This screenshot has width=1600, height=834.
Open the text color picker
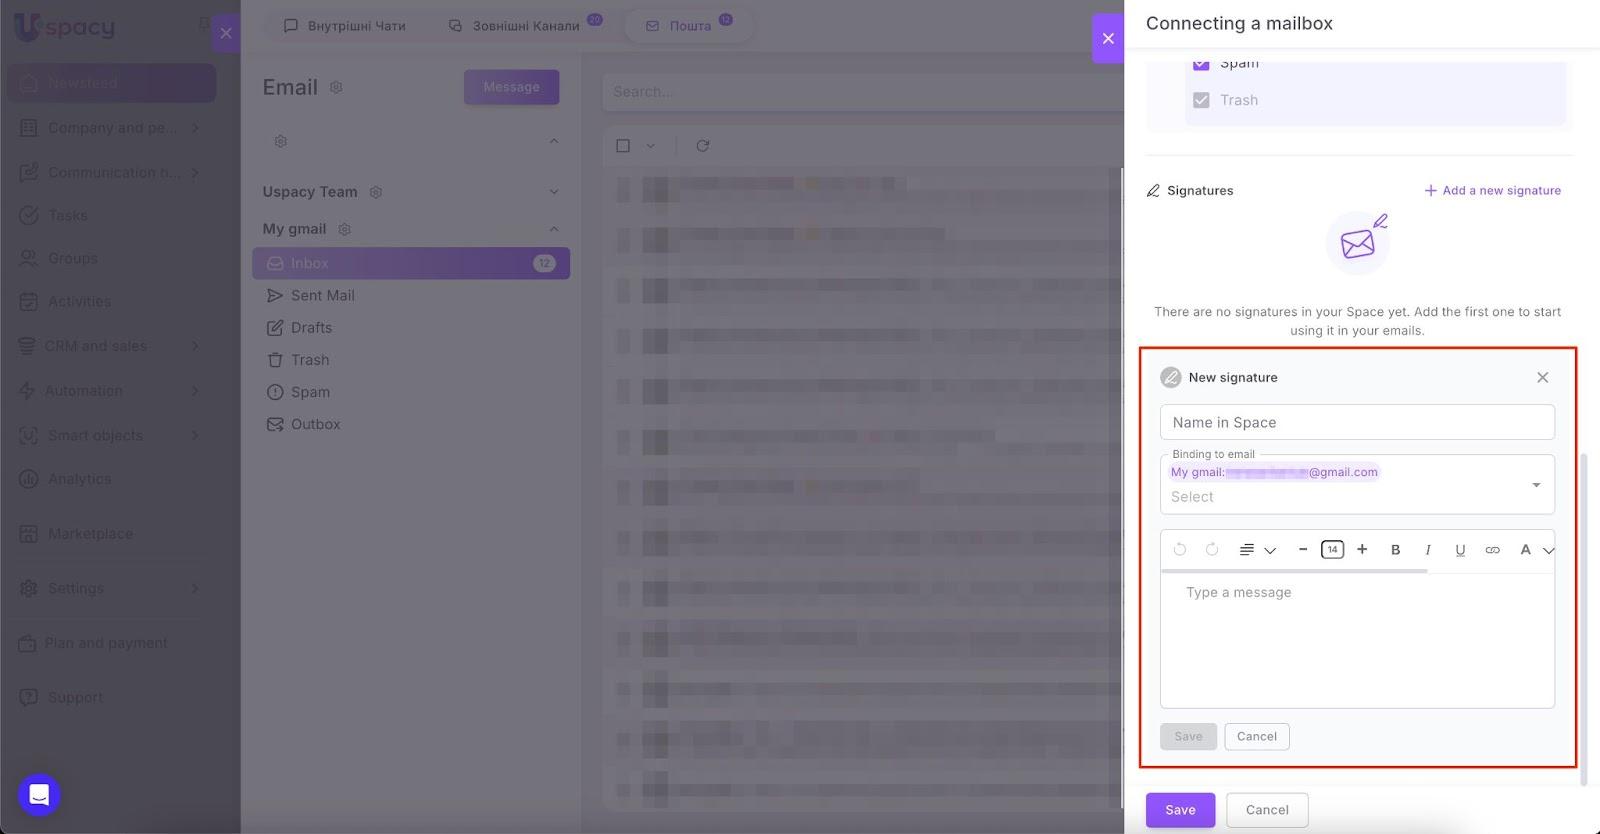click(1535, 550)
